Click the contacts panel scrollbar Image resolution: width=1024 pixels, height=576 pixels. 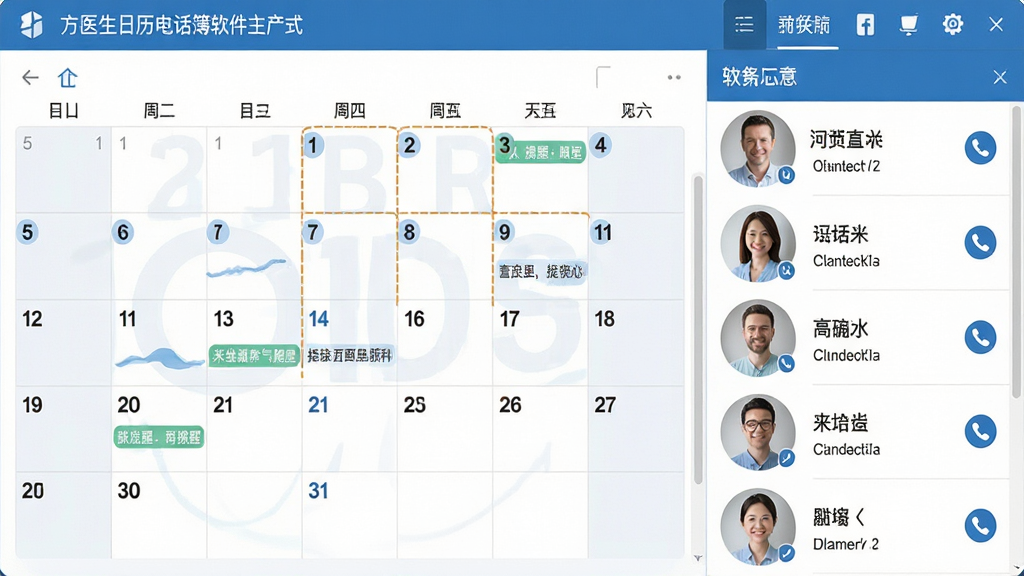[1016, 251]
